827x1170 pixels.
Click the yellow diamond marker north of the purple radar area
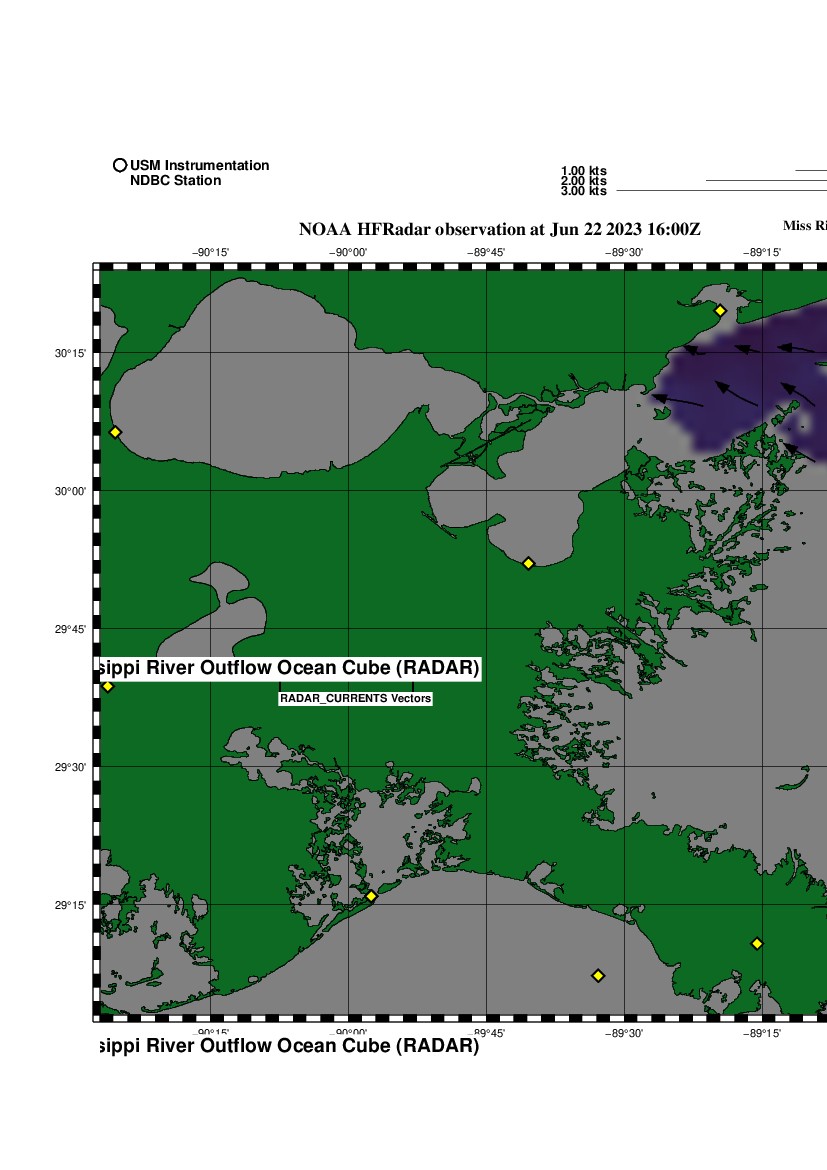click(719, 310)
